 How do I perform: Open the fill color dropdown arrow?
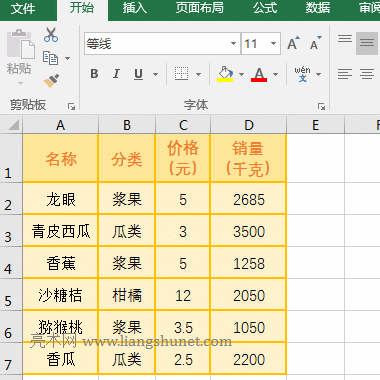(241, 74)
